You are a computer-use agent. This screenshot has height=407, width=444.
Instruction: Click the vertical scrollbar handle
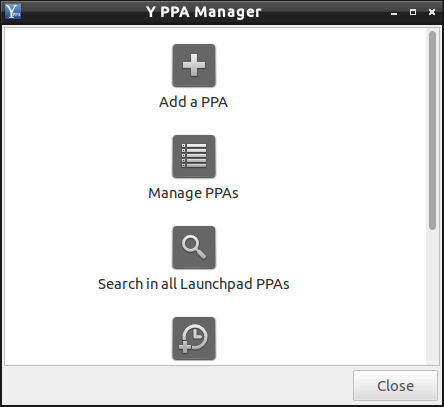click(433, 130)
